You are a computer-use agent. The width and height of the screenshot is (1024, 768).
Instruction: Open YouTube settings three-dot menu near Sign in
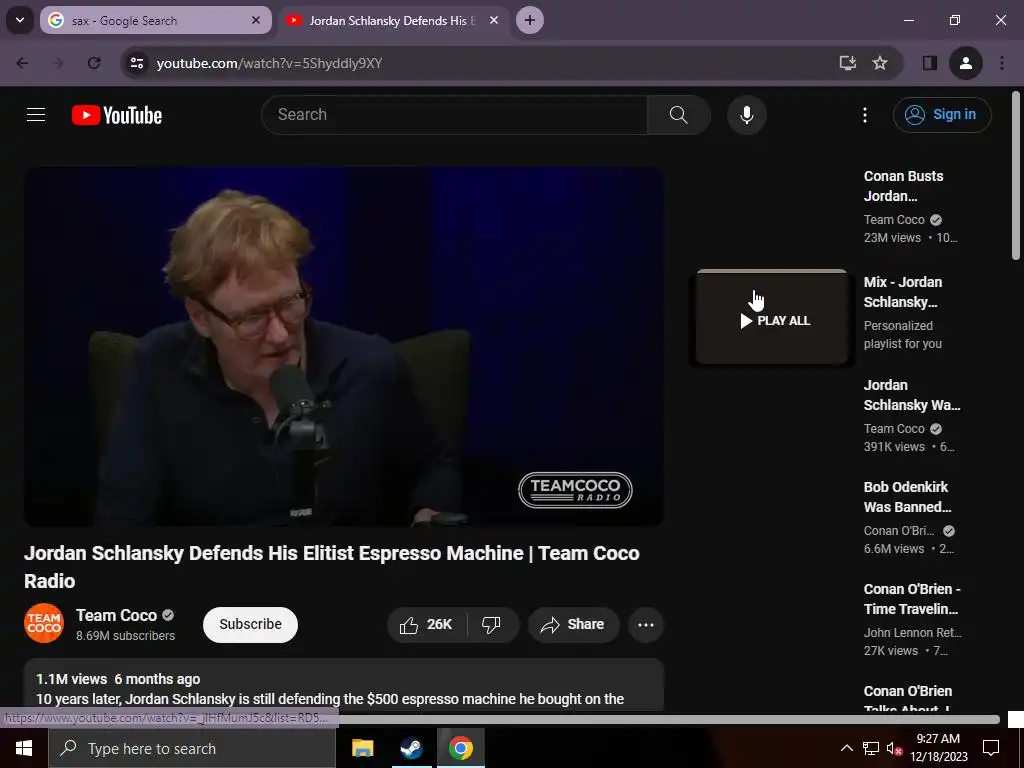(x=865, y=115)
